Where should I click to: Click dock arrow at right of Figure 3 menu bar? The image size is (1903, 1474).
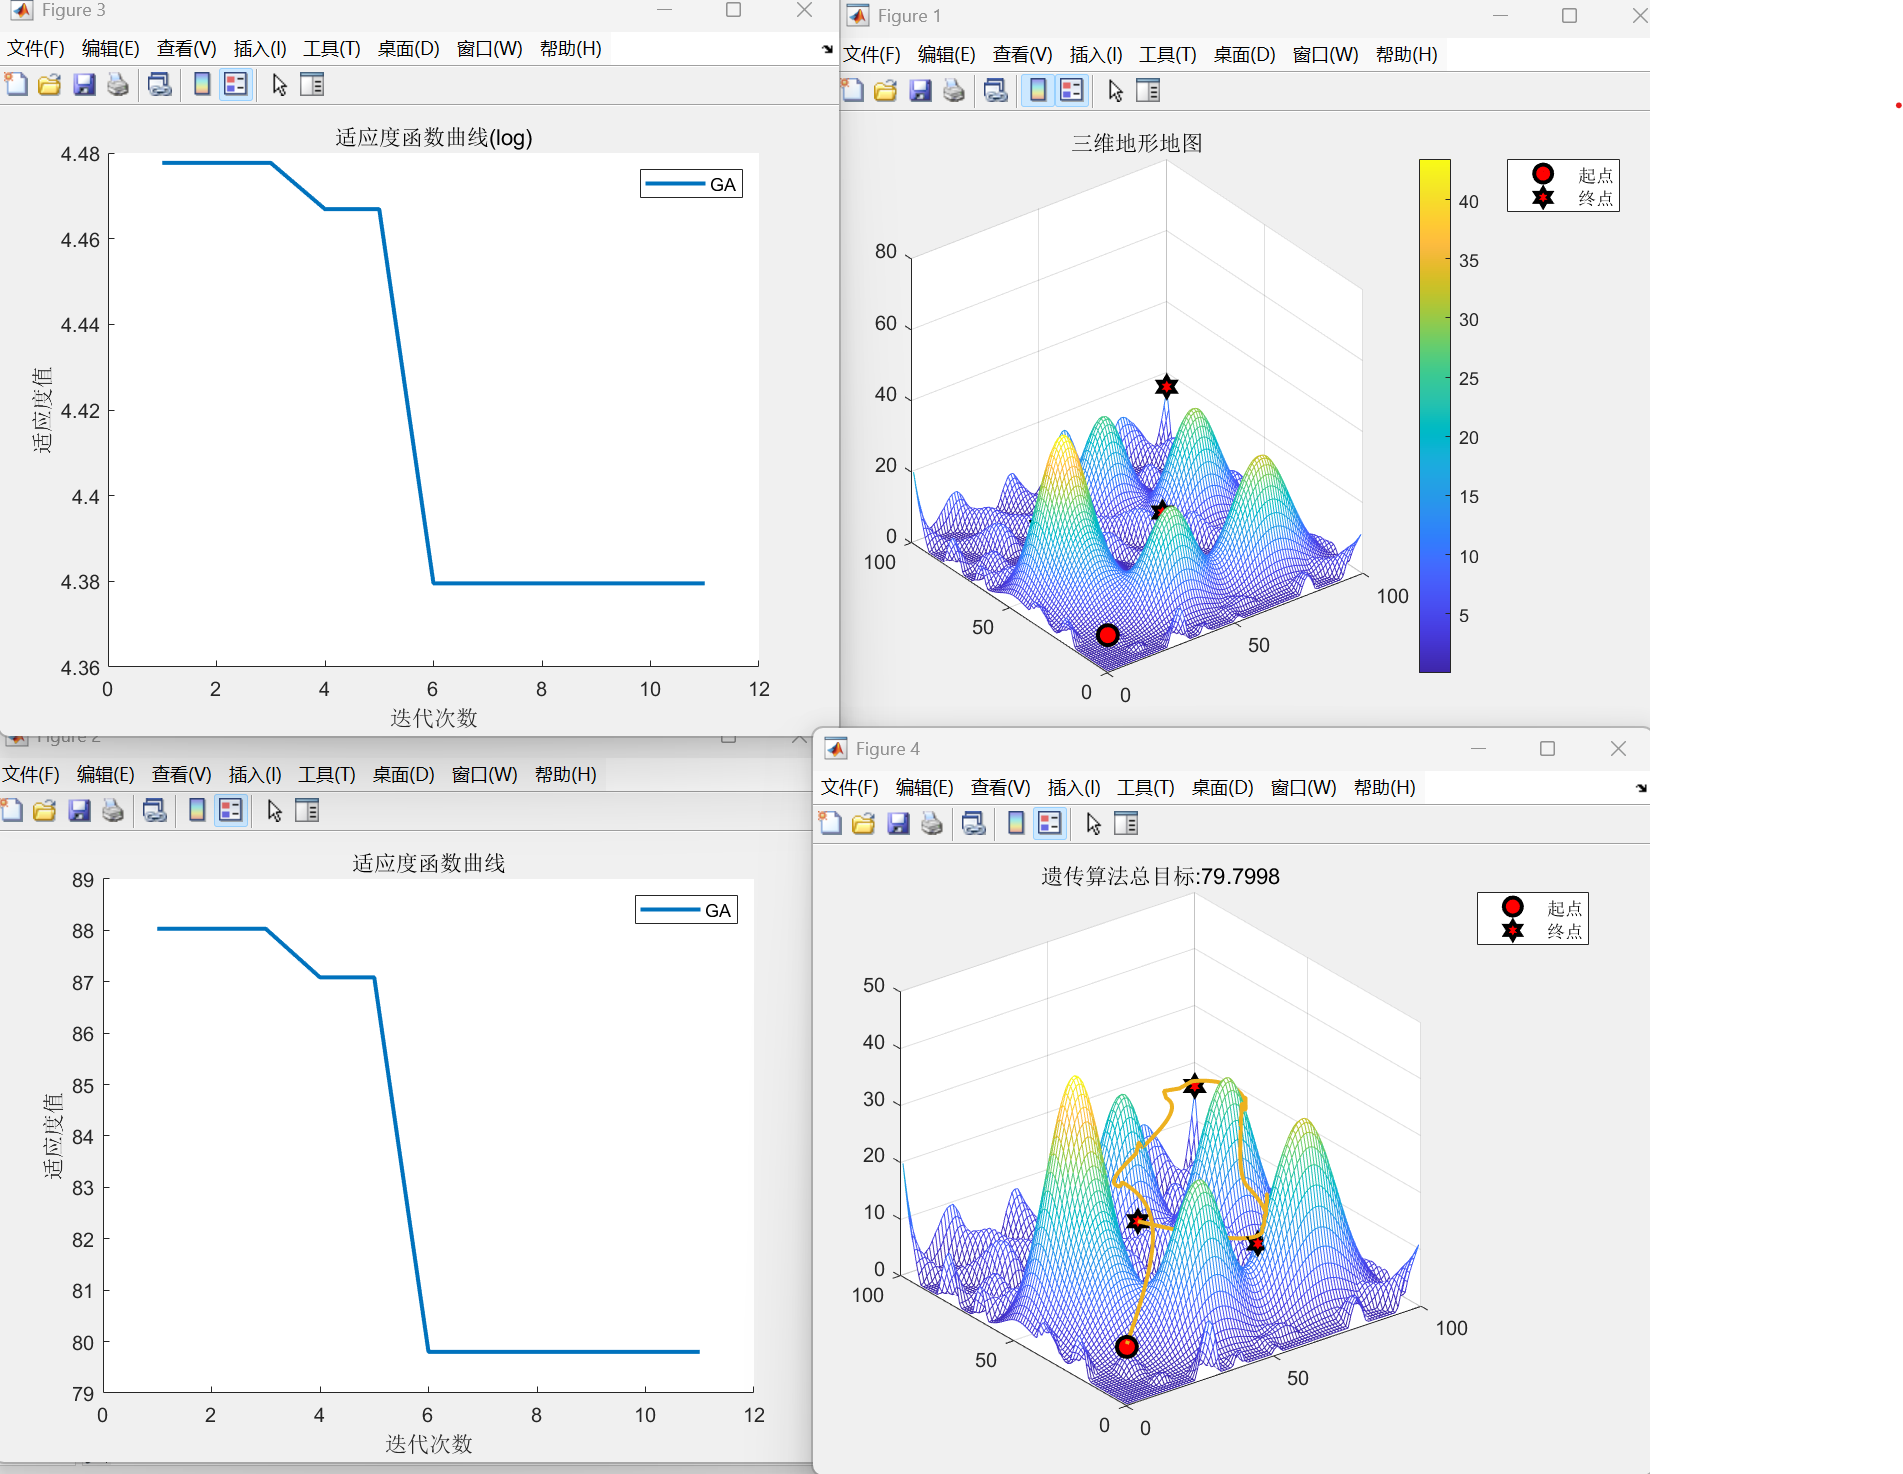[x=827, y=49]
